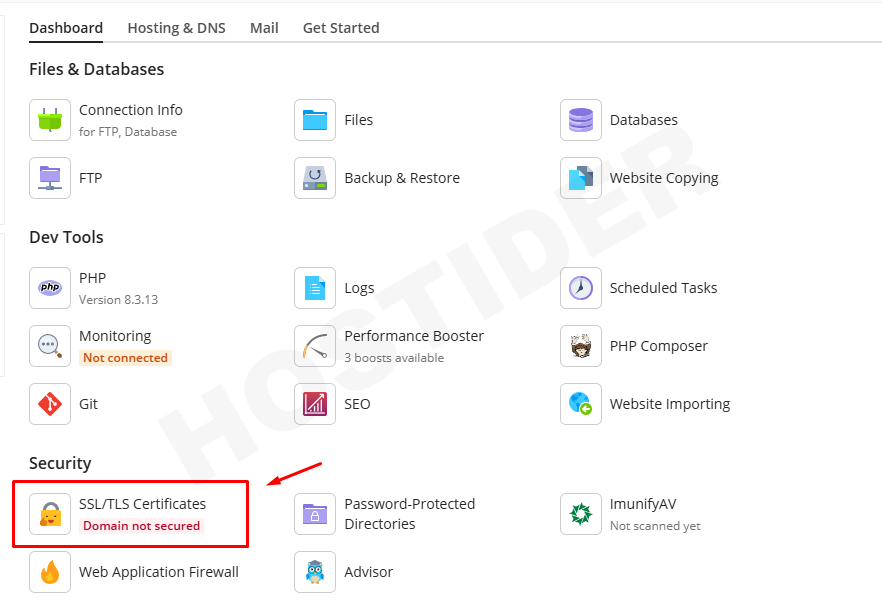Click the 'Domain not secured' warning label

tap(141, 526)
